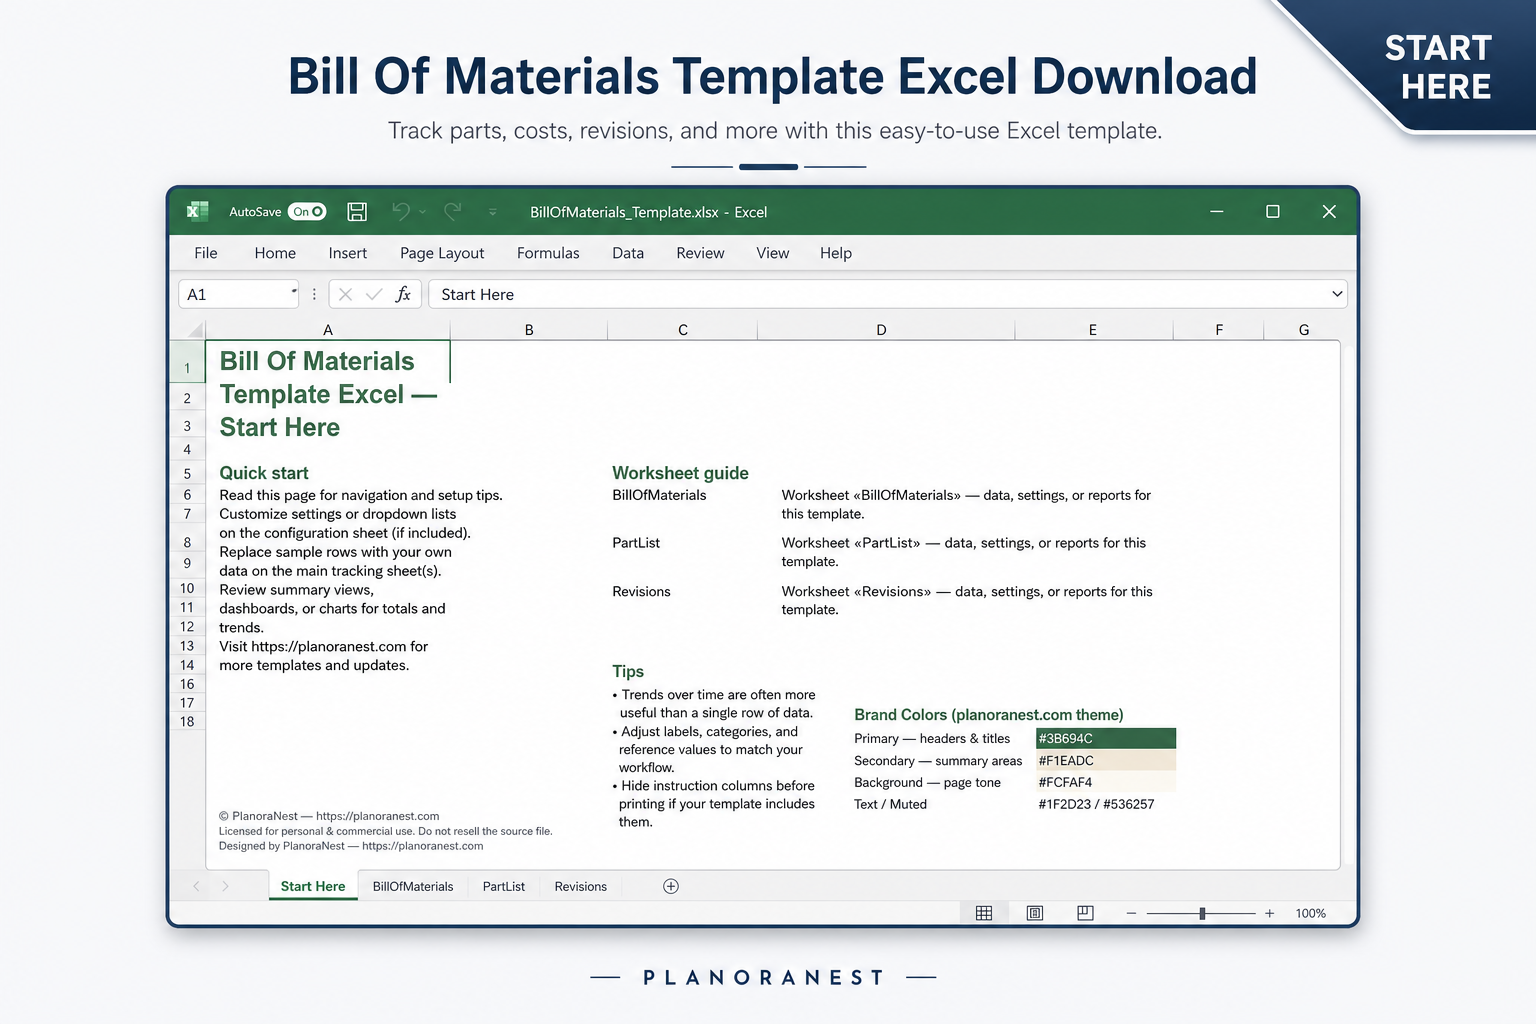The image size is (1536, 1024).
Task: Open the Insert ribbon tab
Action: coord(348,253)
